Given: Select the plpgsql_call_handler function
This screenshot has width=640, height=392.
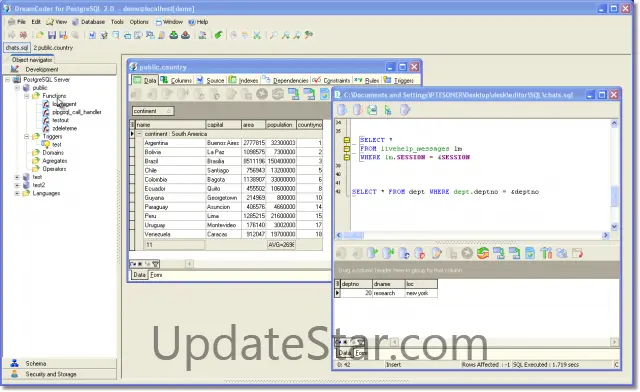Looking at the screenshot, I should [x=77, y=112].
